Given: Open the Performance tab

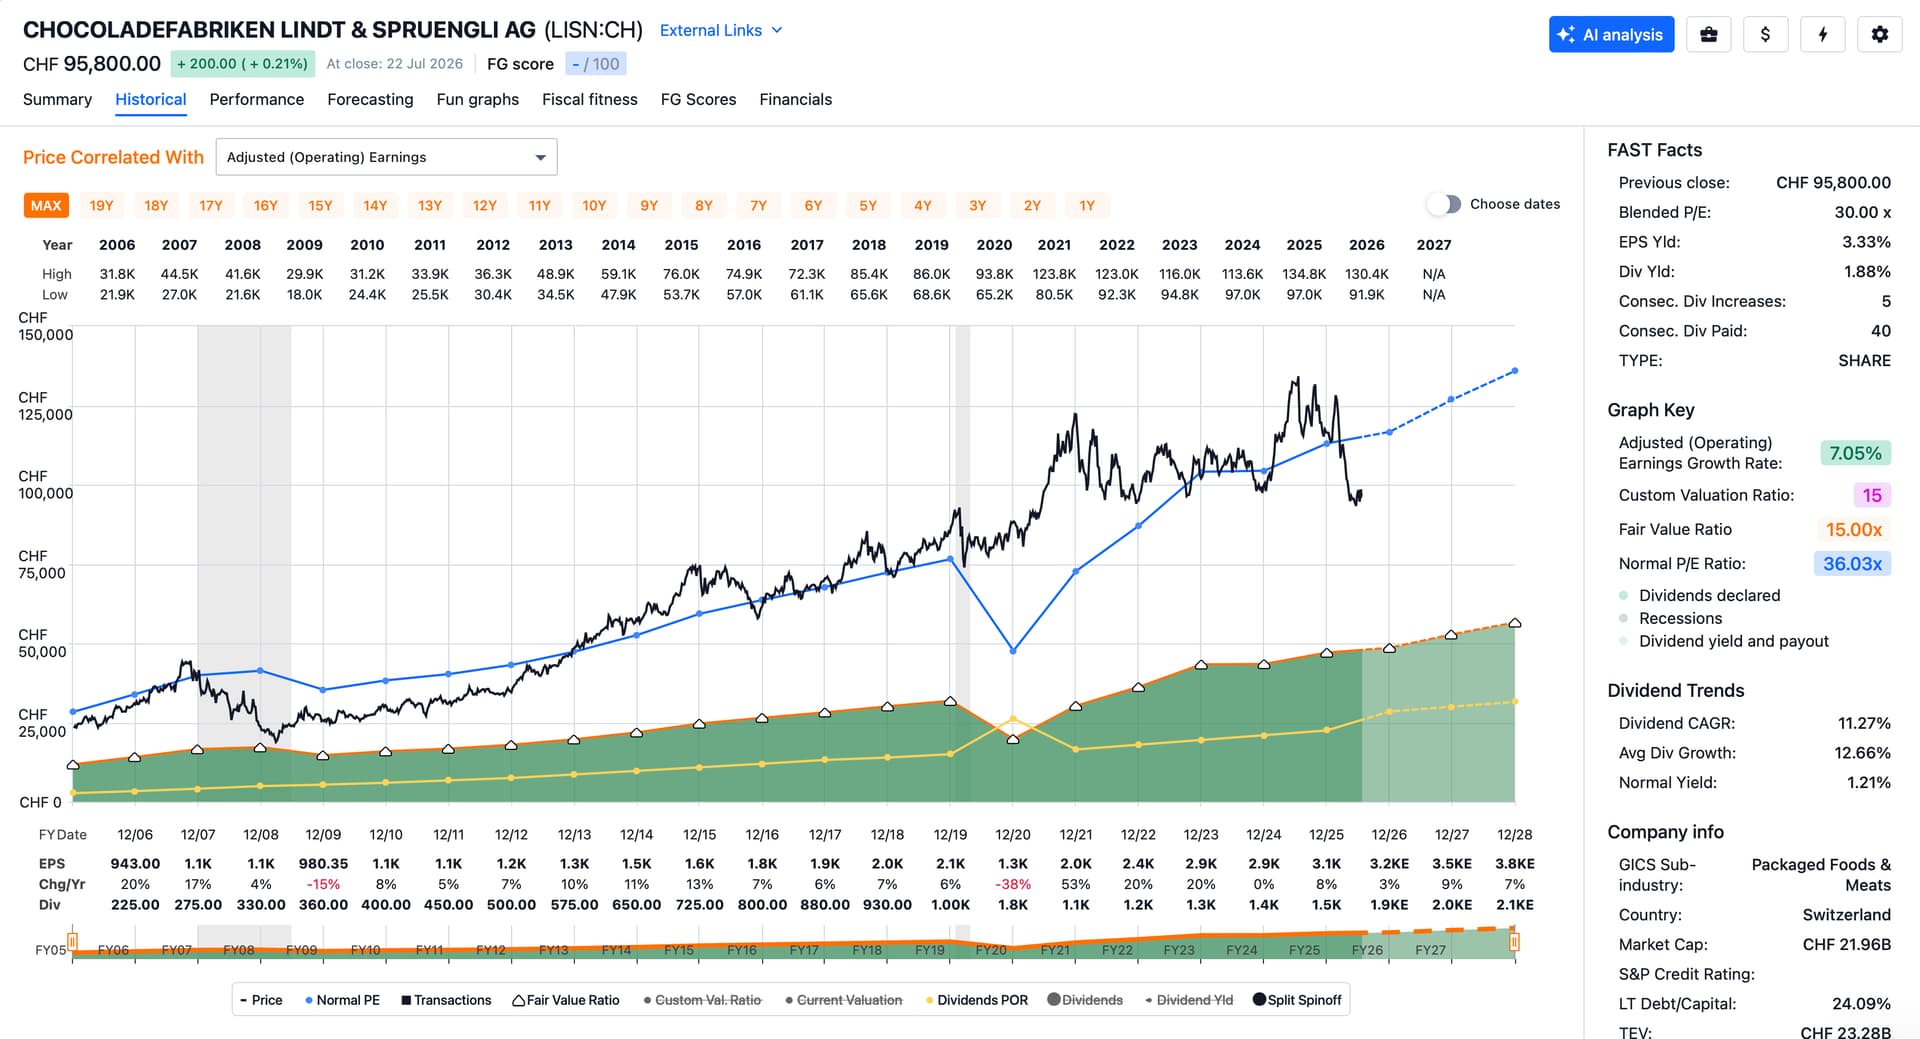Looking at the screenshot, I should coord(256,99).
